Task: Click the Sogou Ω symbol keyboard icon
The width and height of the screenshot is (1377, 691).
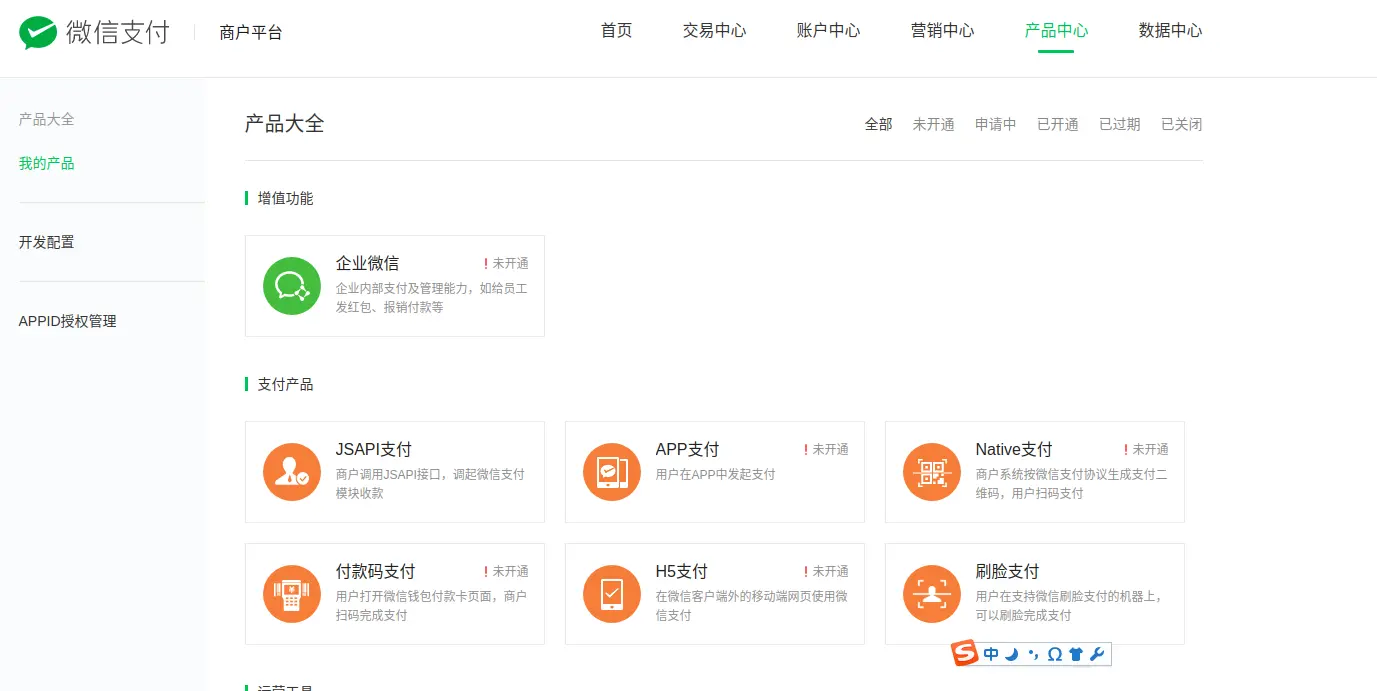Action: click(1055, 655)
